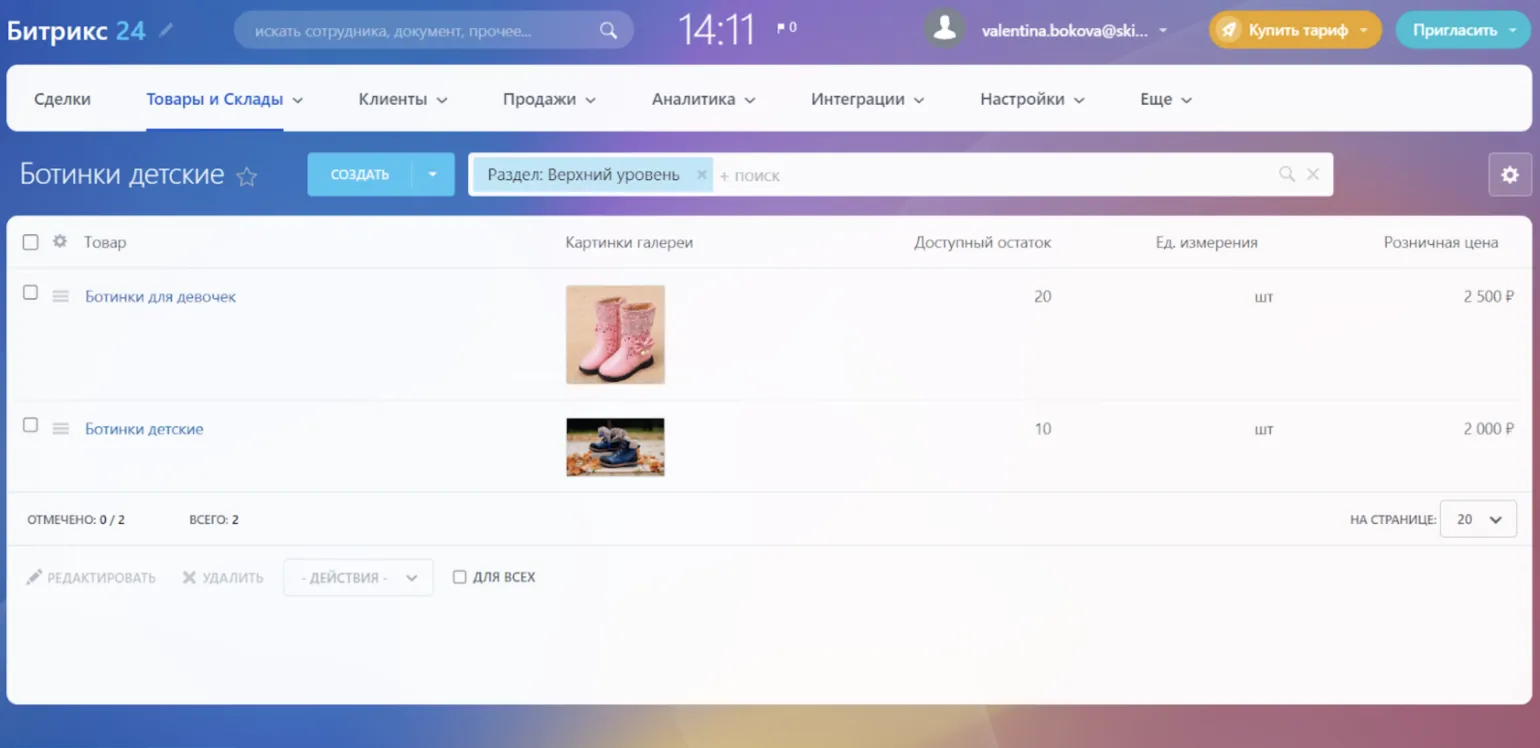Open the 'На странице' page size dropdown
The height and width of the screenshot is (748, 1540).
pyautogui.click(x=1478, y=520)
